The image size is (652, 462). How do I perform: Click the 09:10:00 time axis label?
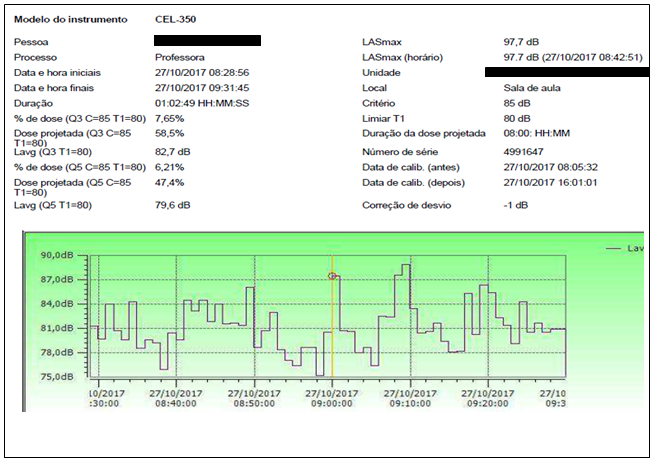pyautogui.click(x=410, y=398)
